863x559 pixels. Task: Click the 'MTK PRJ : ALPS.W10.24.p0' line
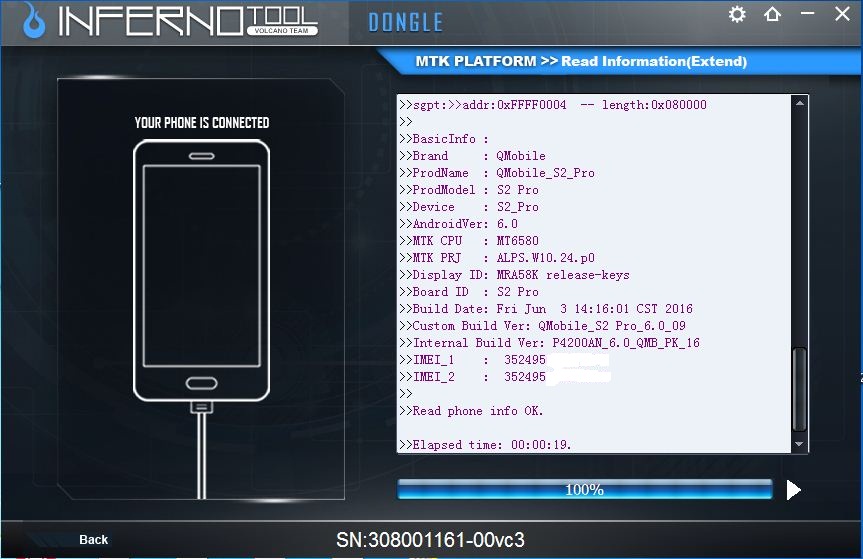(497, 258)
